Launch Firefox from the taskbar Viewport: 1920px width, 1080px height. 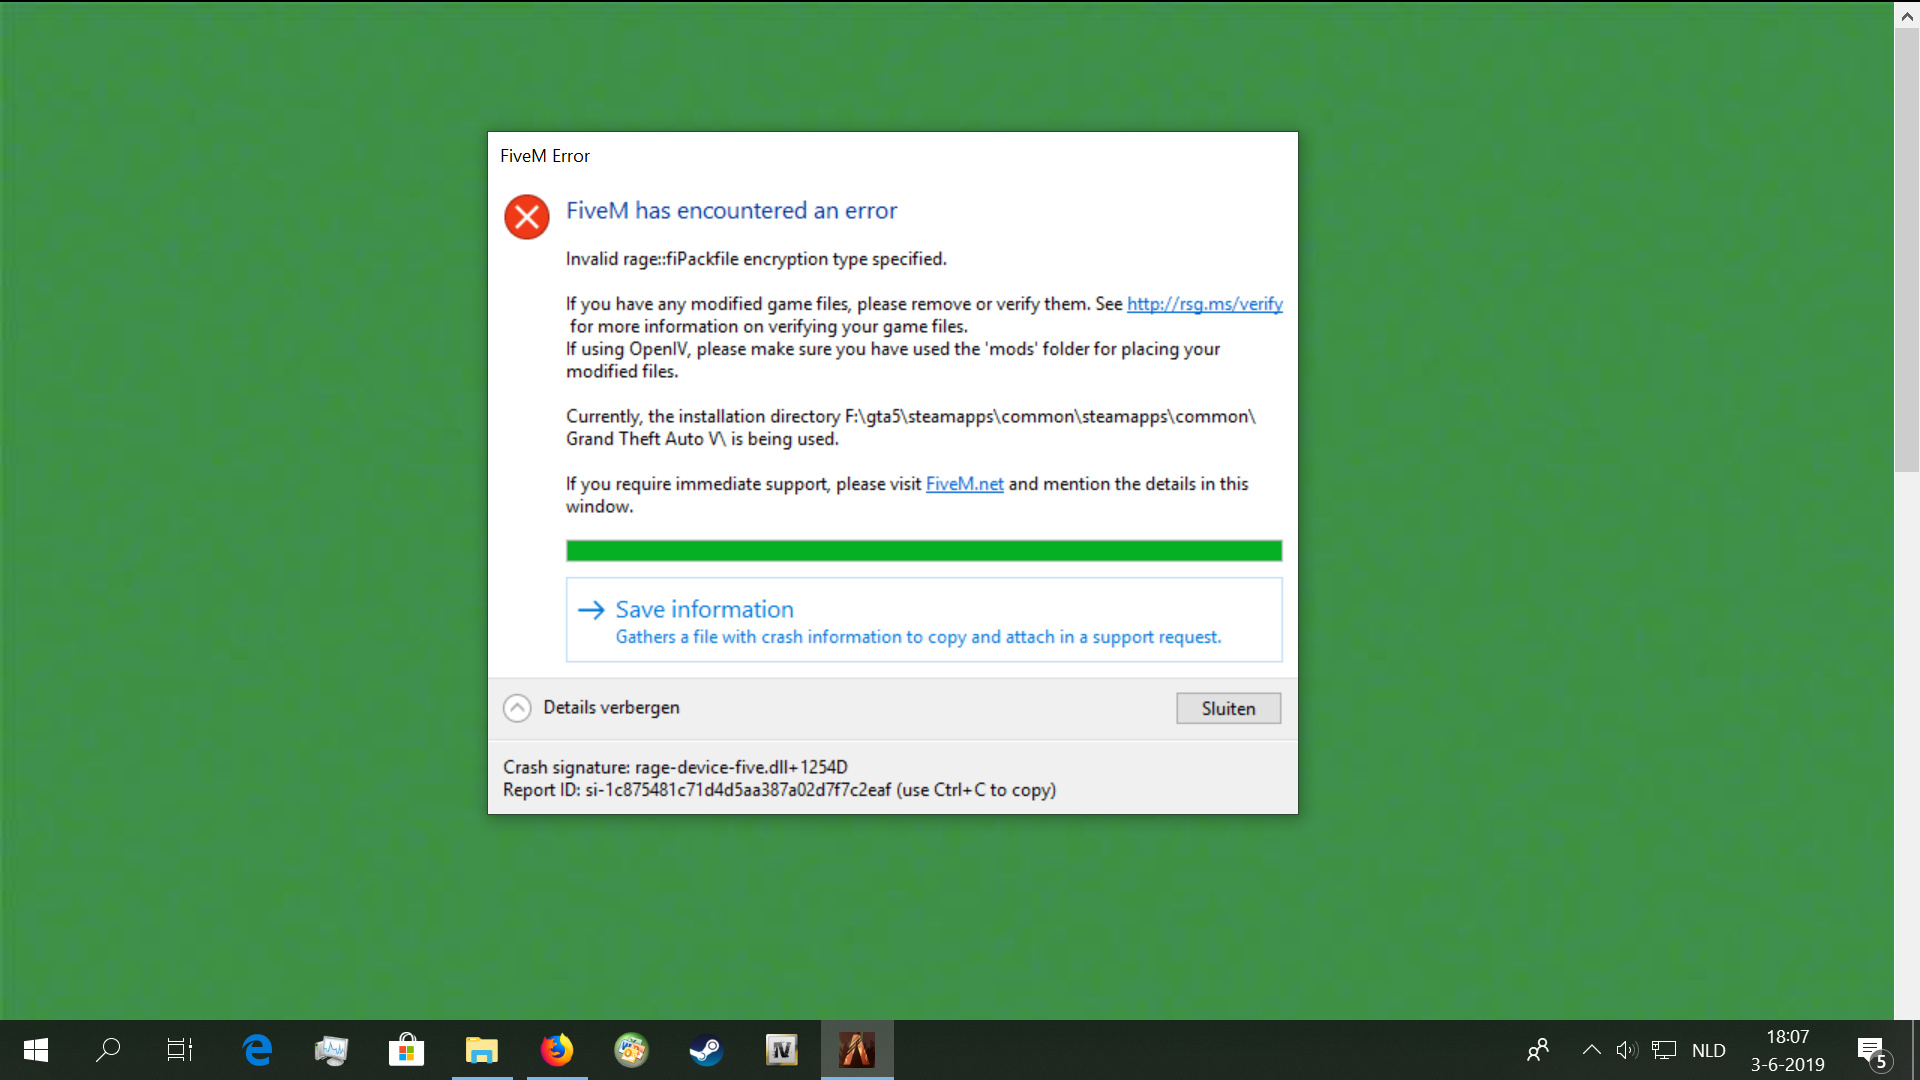point(557,1049)
